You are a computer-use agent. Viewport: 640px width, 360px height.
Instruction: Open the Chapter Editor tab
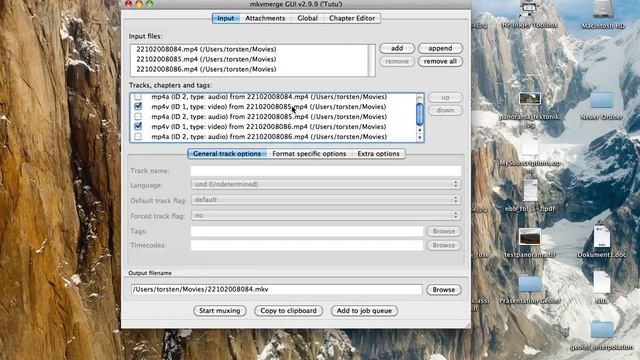click(352, 18)
